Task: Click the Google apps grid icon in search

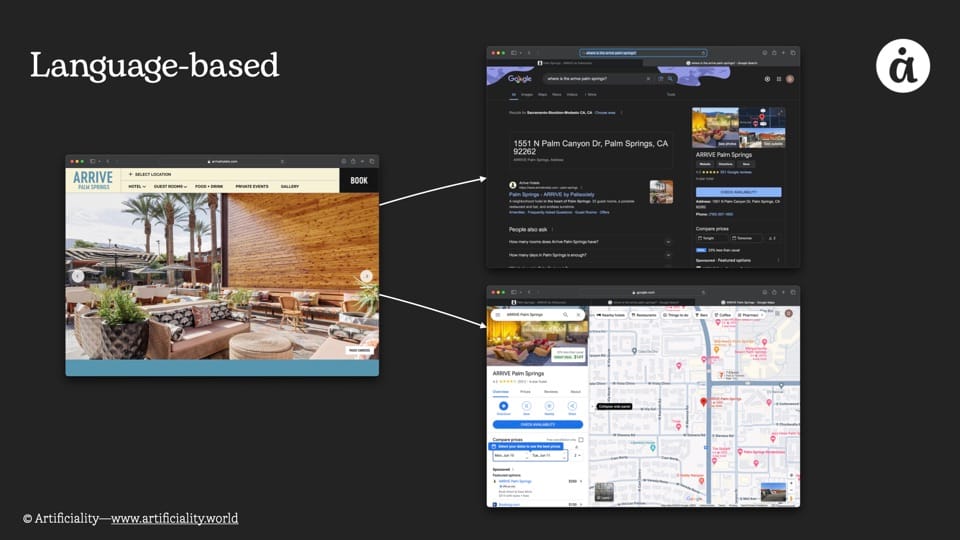Action: pyautogui.click(x=778, y=78)
